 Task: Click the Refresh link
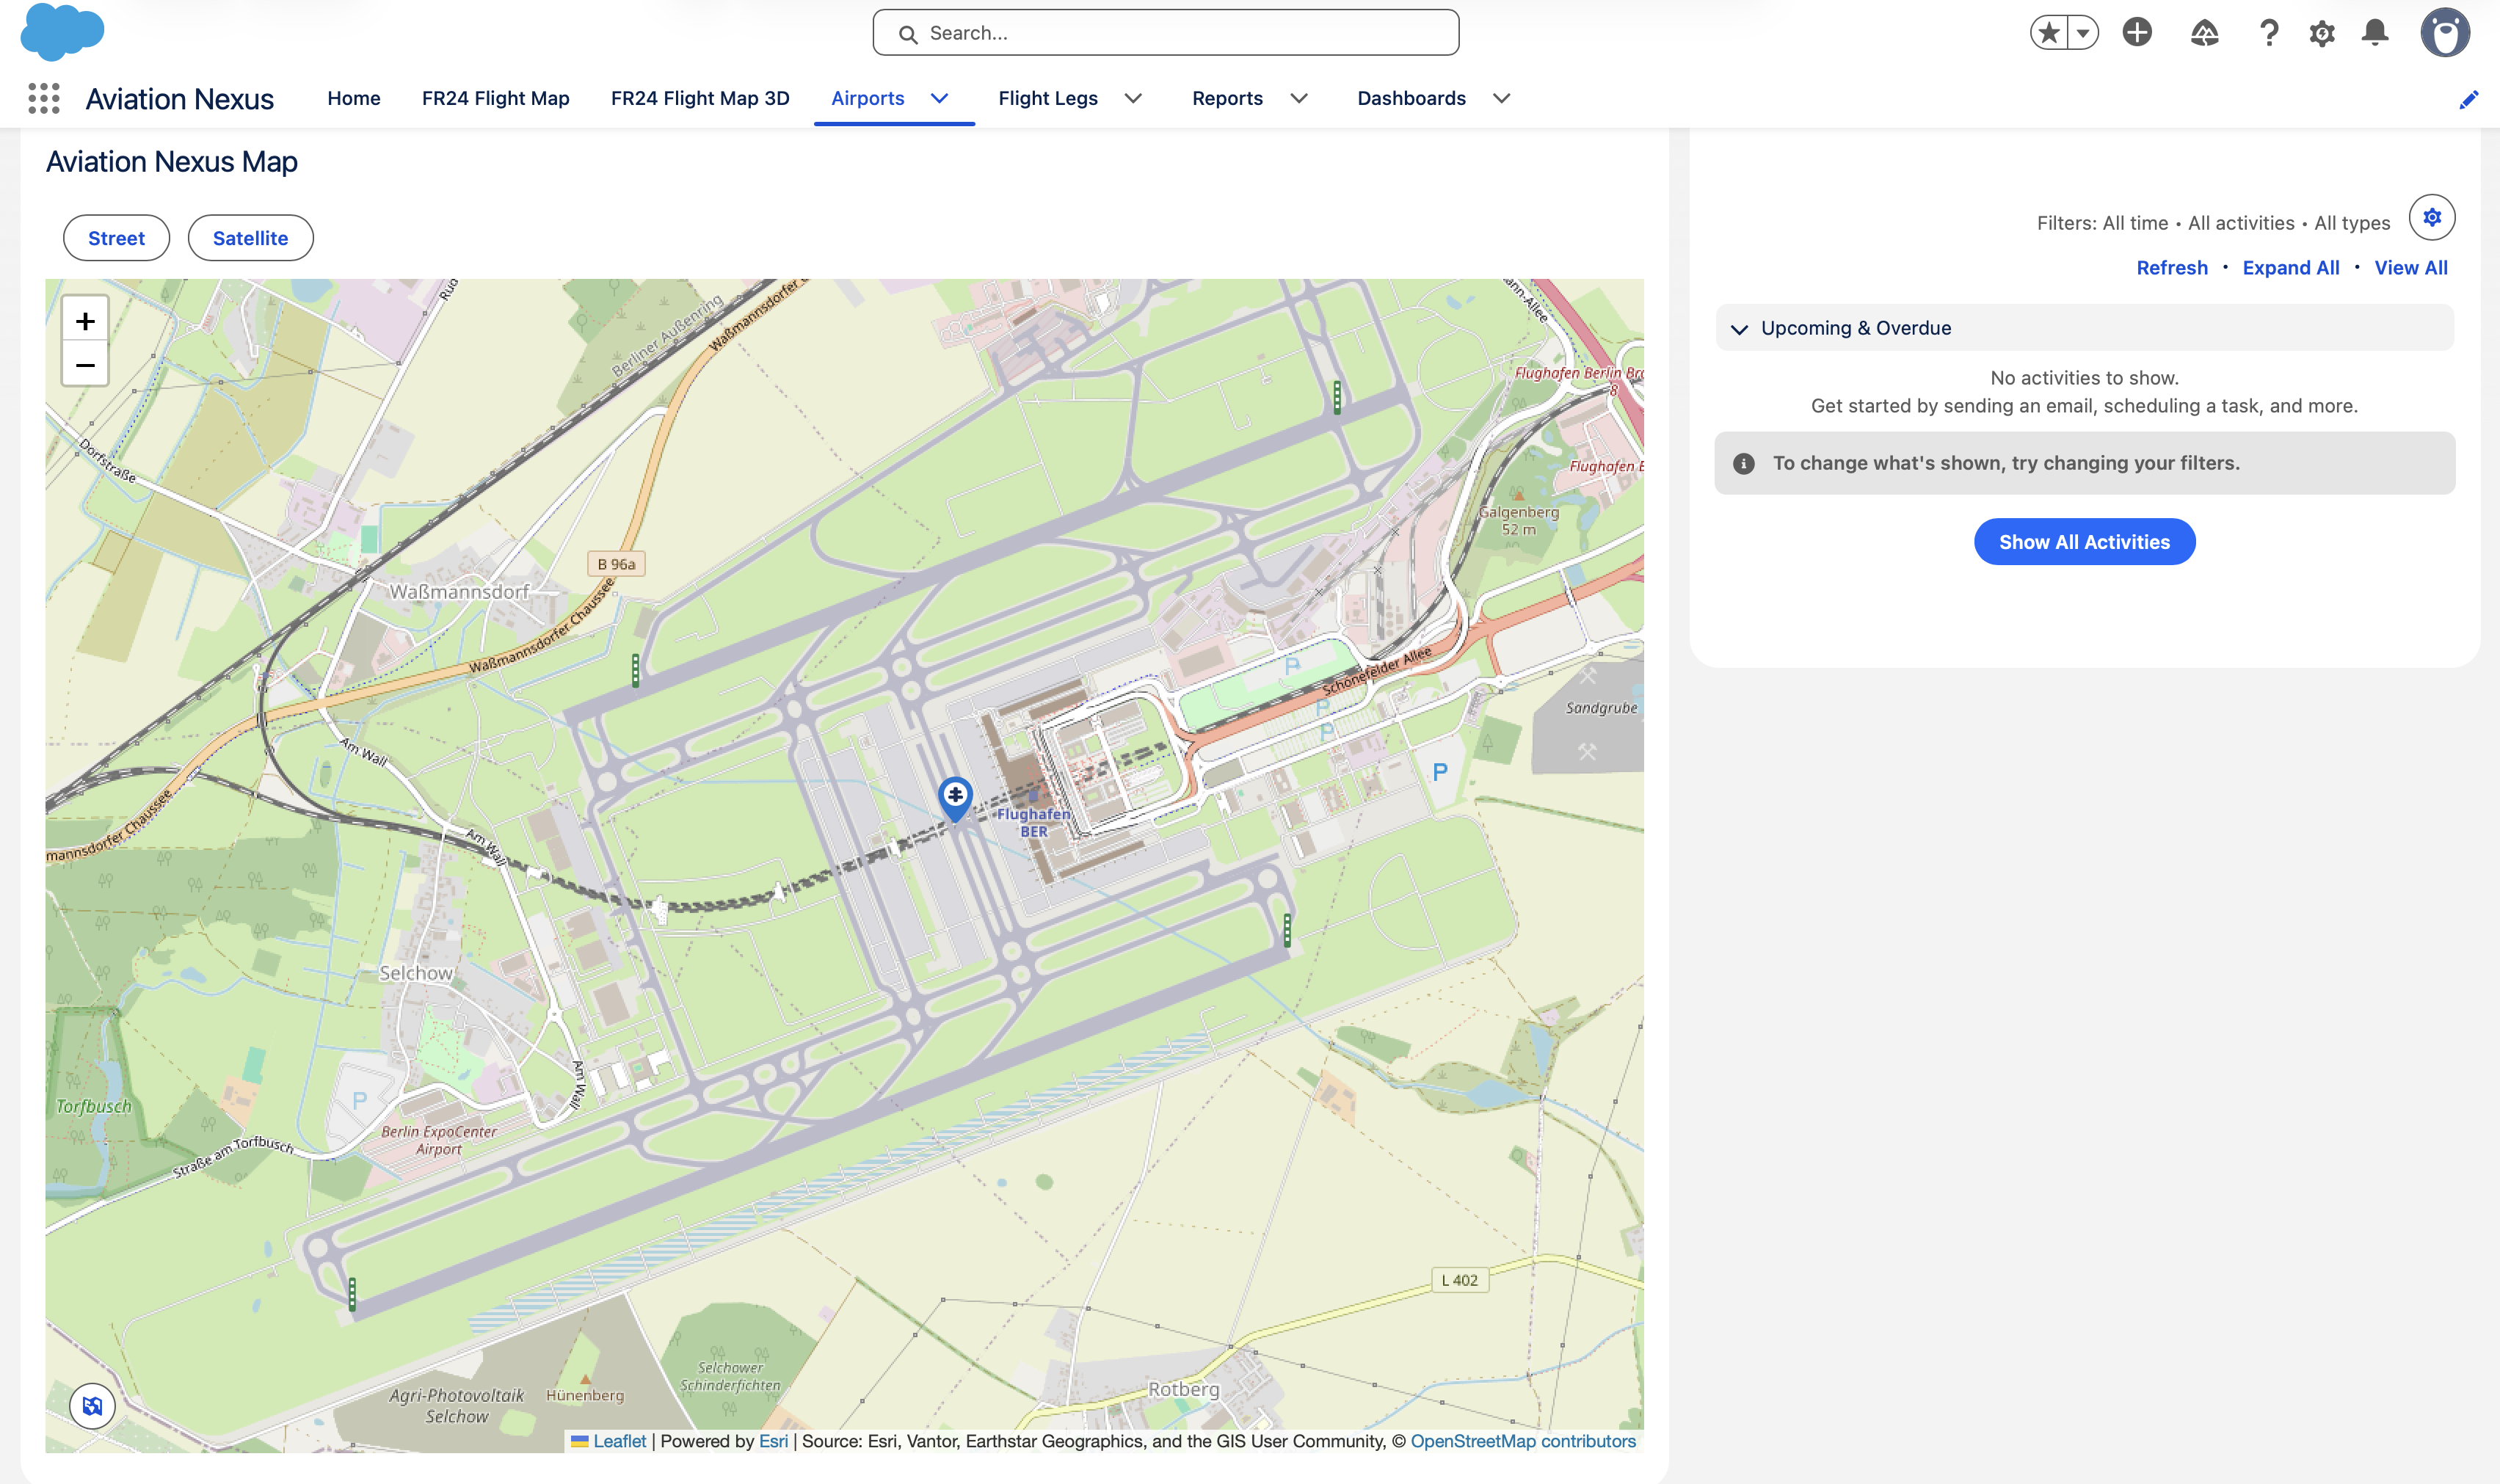(2172, 268)
